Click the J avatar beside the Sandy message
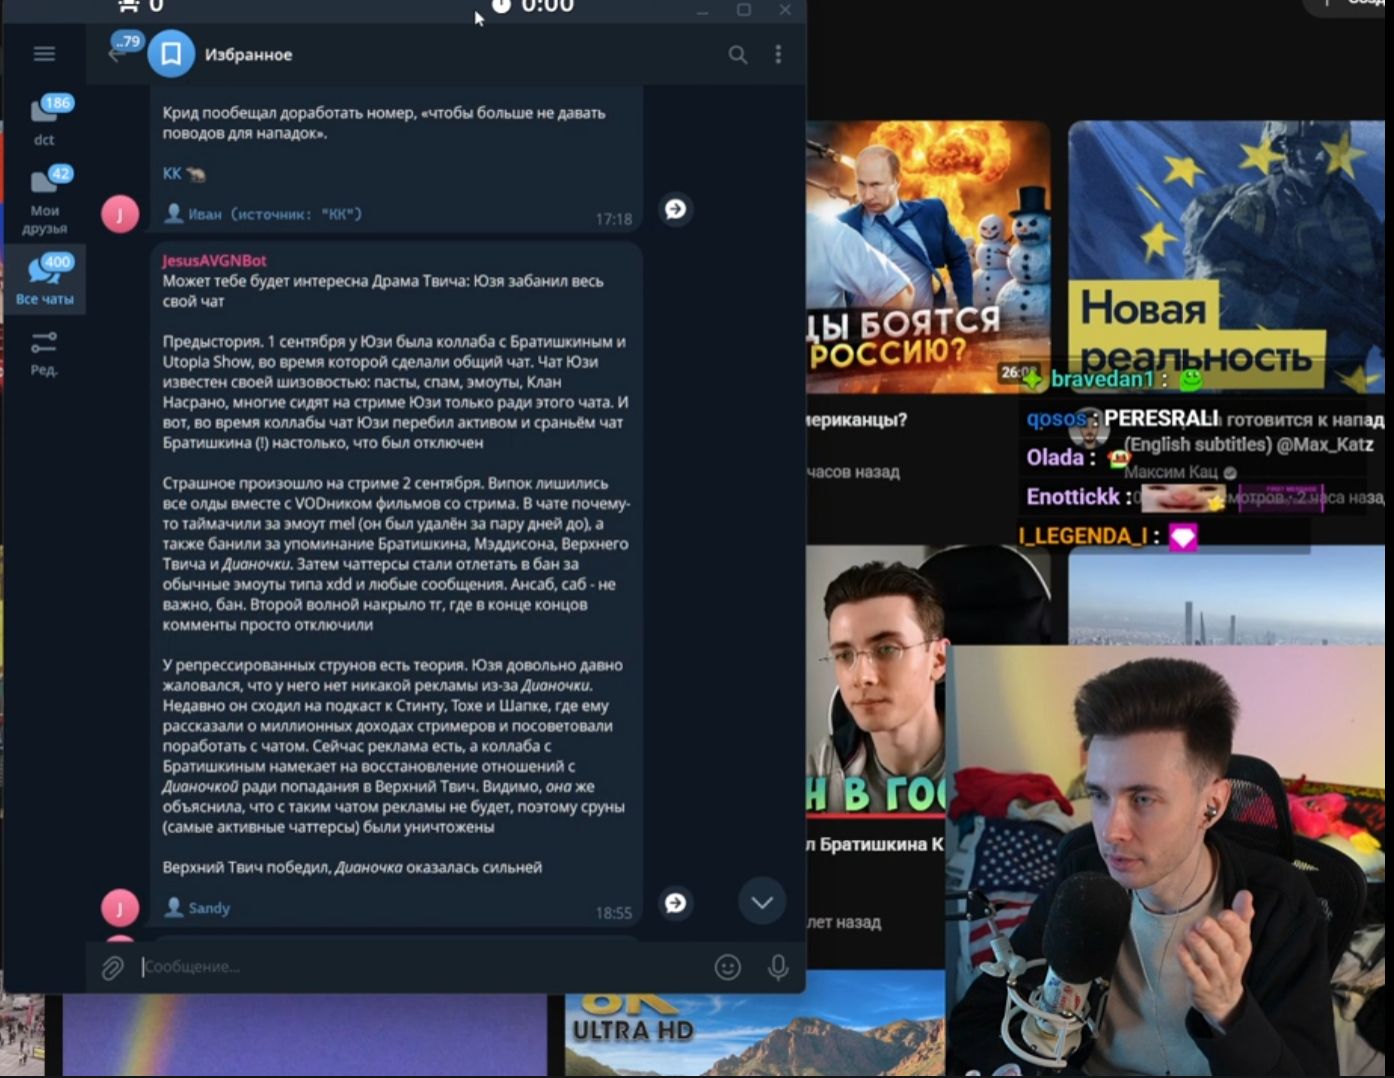 click(120, 908)
